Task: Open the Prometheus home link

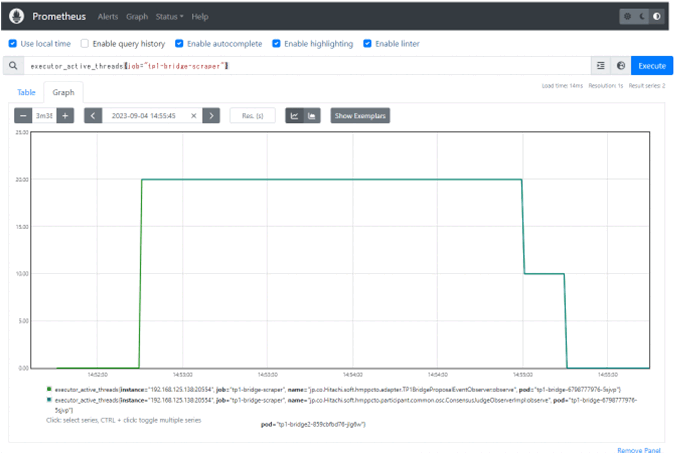Action: [x=59, y=16]
